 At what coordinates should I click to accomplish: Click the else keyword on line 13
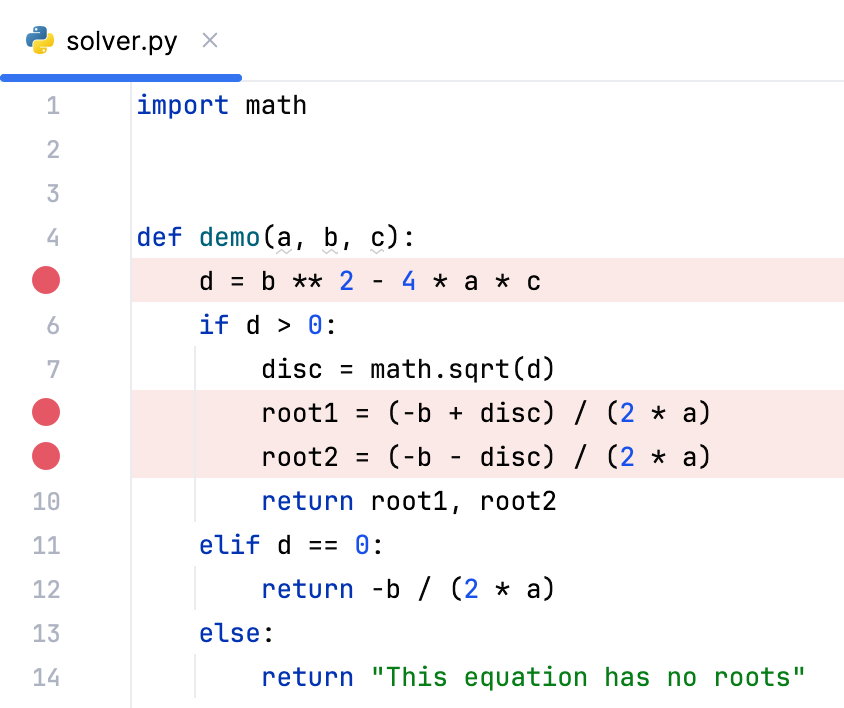[225, 633]
